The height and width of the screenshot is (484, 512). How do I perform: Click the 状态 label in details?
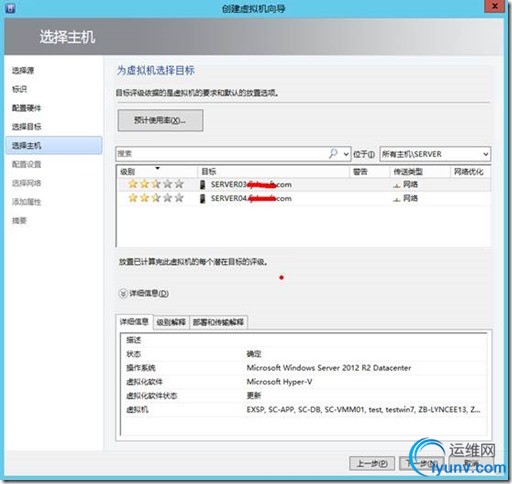[133, 354]
